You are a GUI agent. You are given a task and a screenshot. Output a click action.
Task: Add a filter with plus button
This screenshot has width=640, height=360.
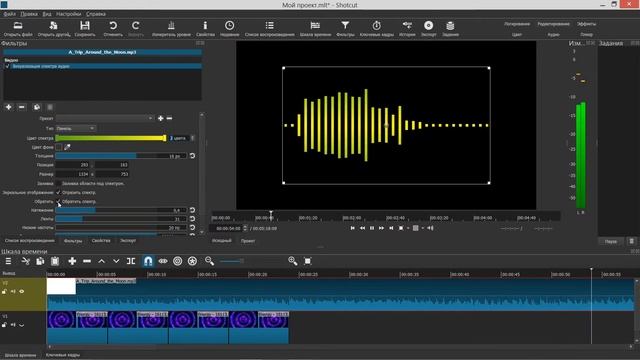coord(8,107)
